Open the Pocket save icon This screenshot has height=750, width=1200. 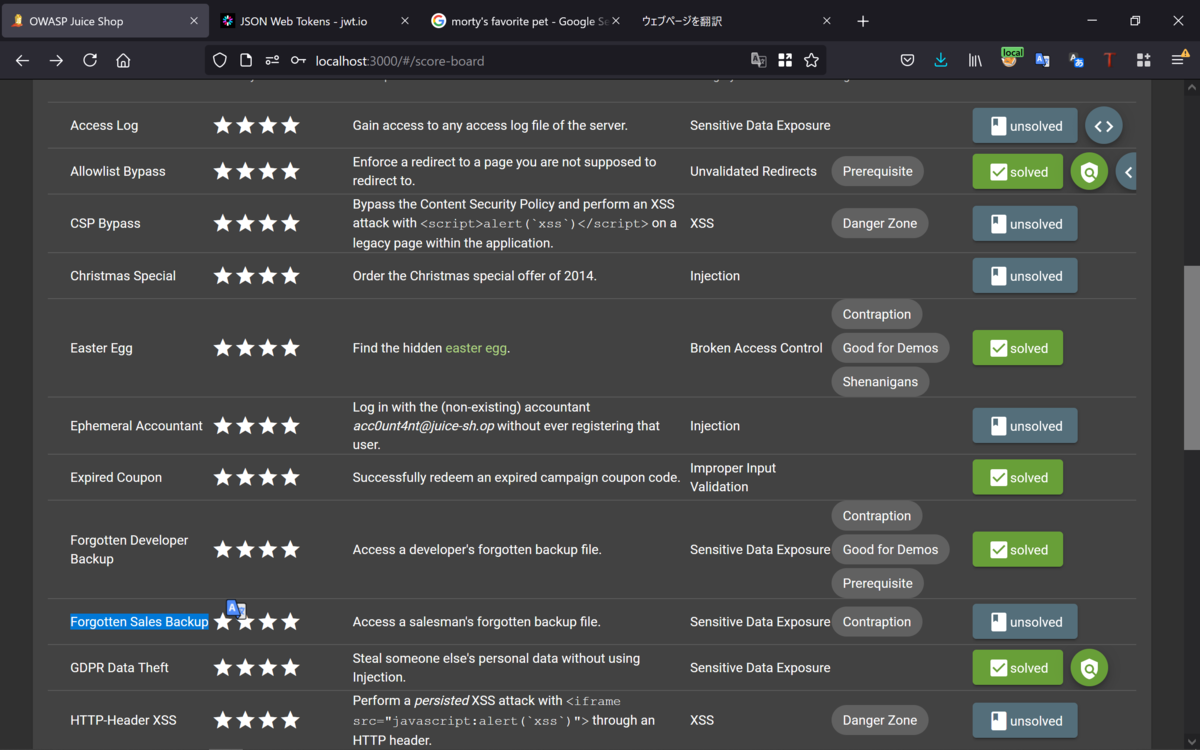pyautogui.click(x=907, y=60)
